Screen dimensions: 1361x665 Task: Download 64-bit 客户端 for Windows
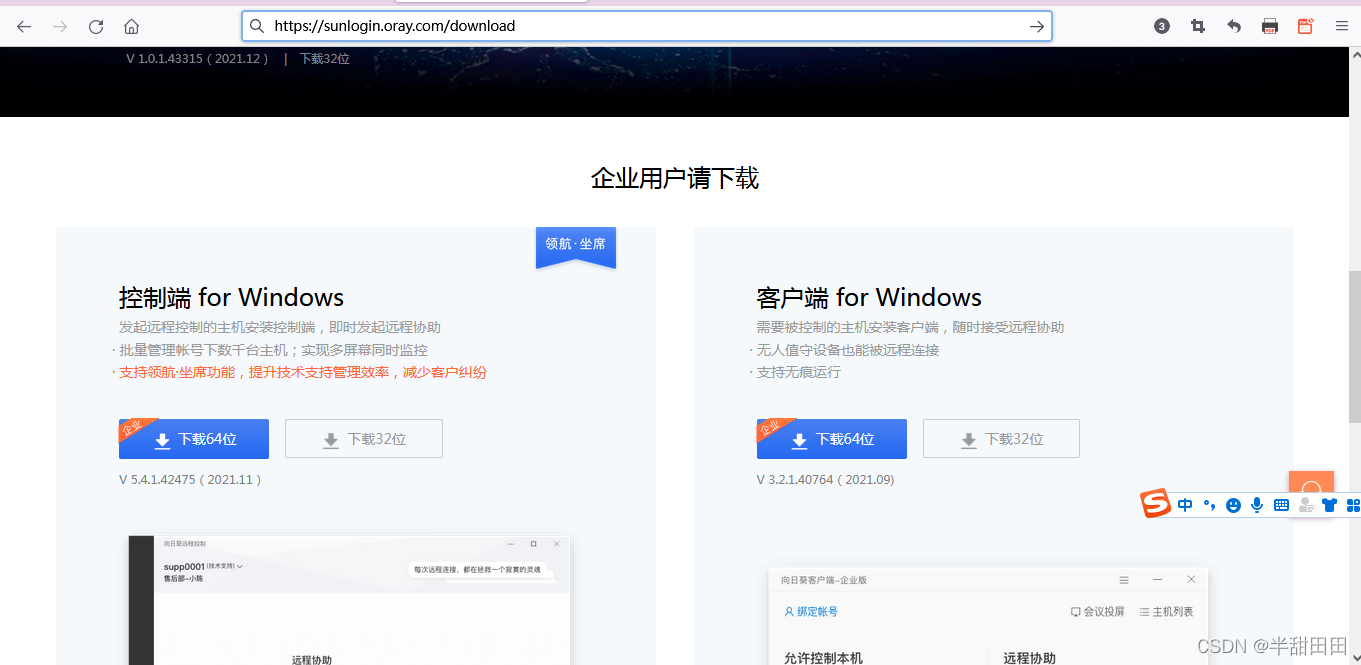click(832, 439)
